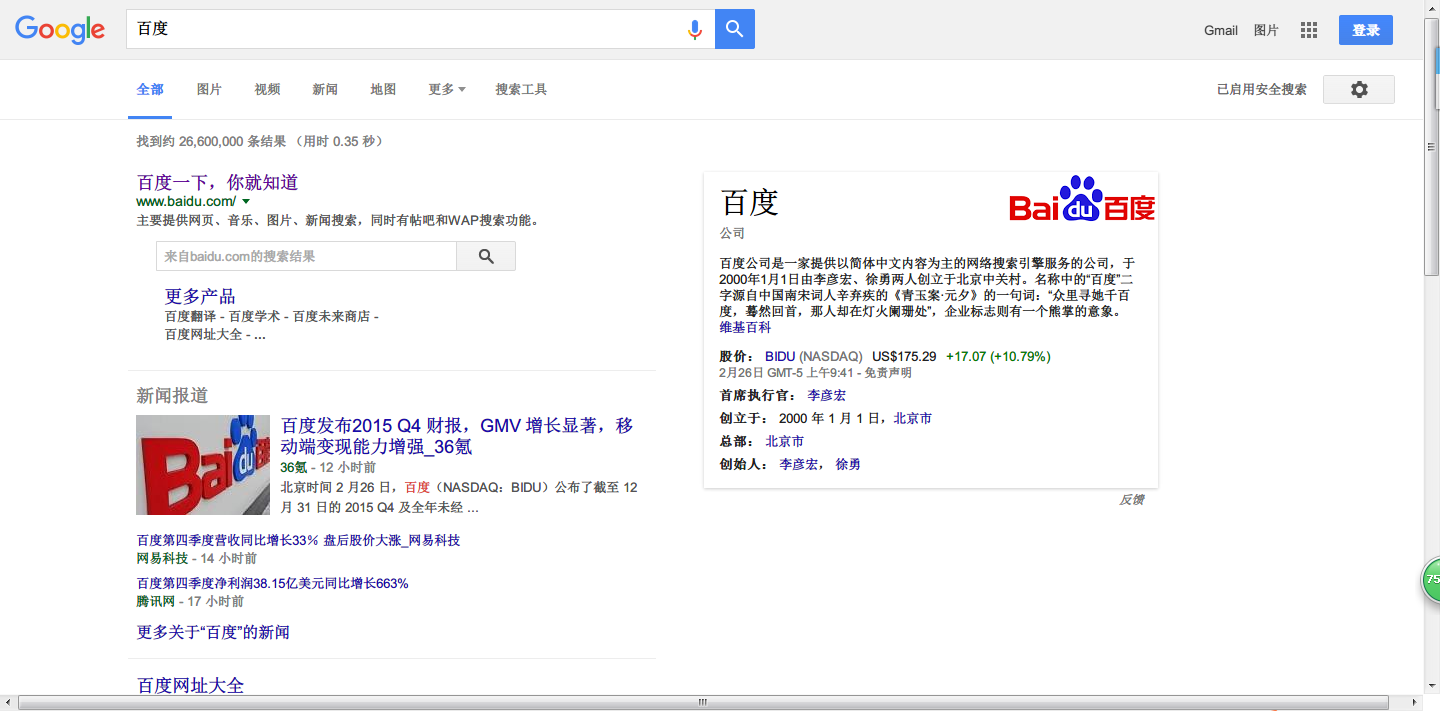This screenshot has height=711, width=1440.
Task: Open 搜索工具 options
Action: pyautogui.click(x=521, y=89)
